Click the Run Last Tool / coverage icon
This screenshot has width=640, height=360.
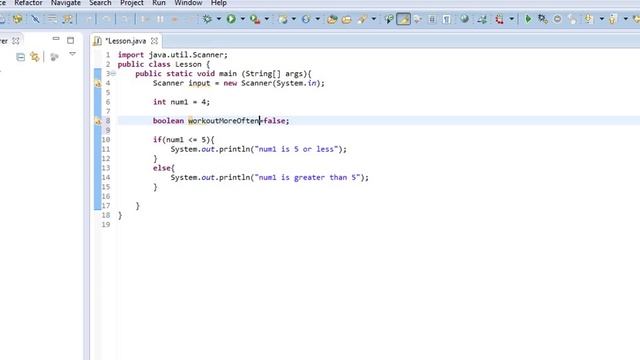255,19
